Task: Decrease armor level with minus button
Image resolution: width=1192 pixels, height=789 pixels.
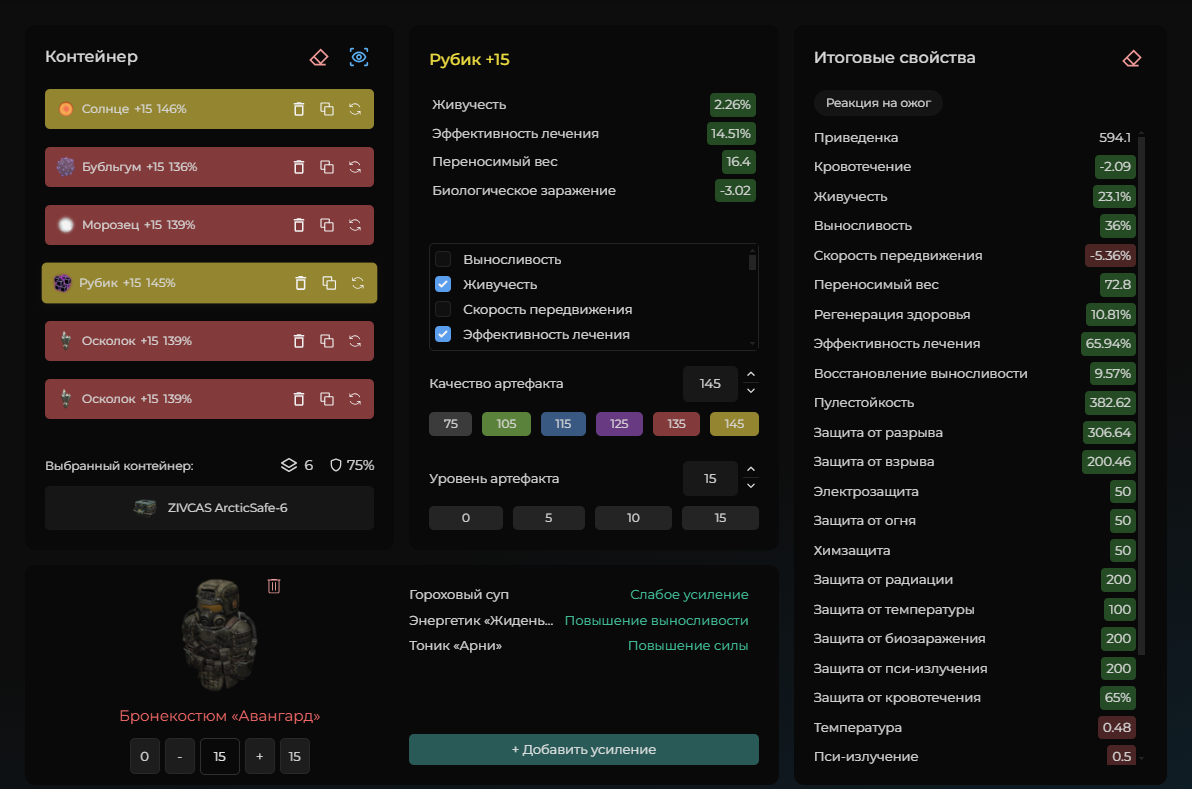Action: (x=180, y=756)
